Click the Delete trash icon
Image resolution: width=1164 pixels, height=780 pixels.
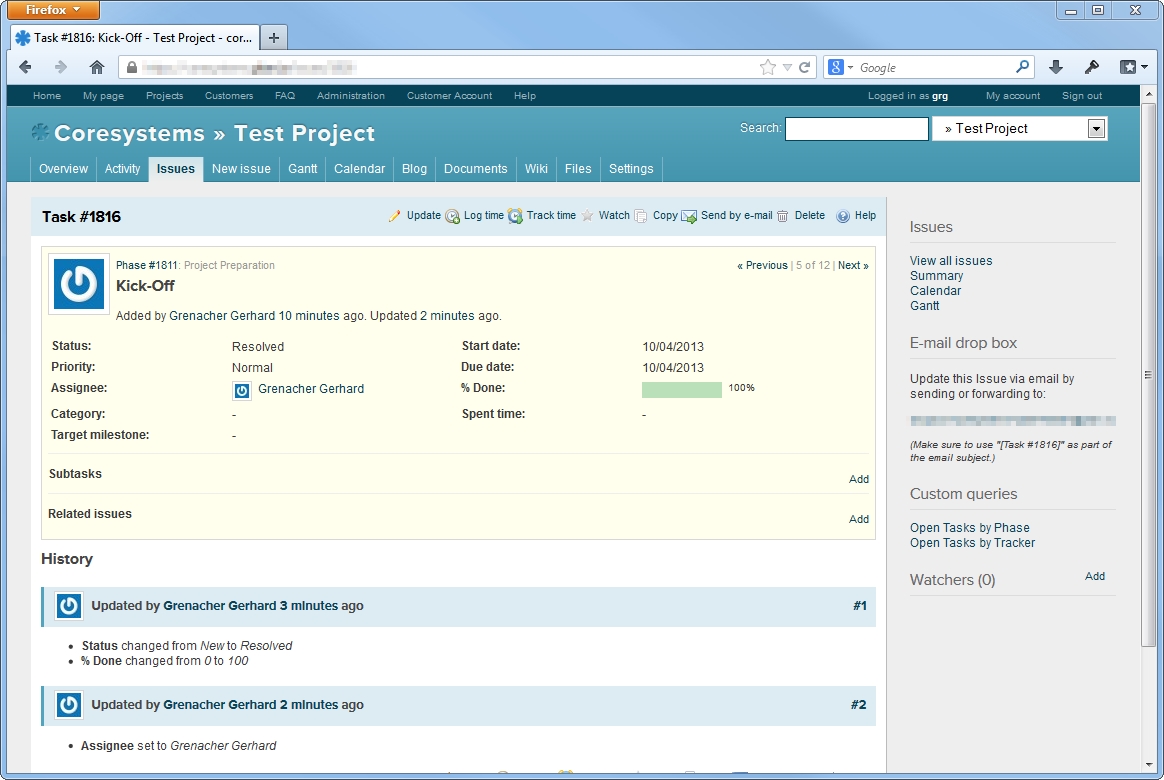click(782, 216)
